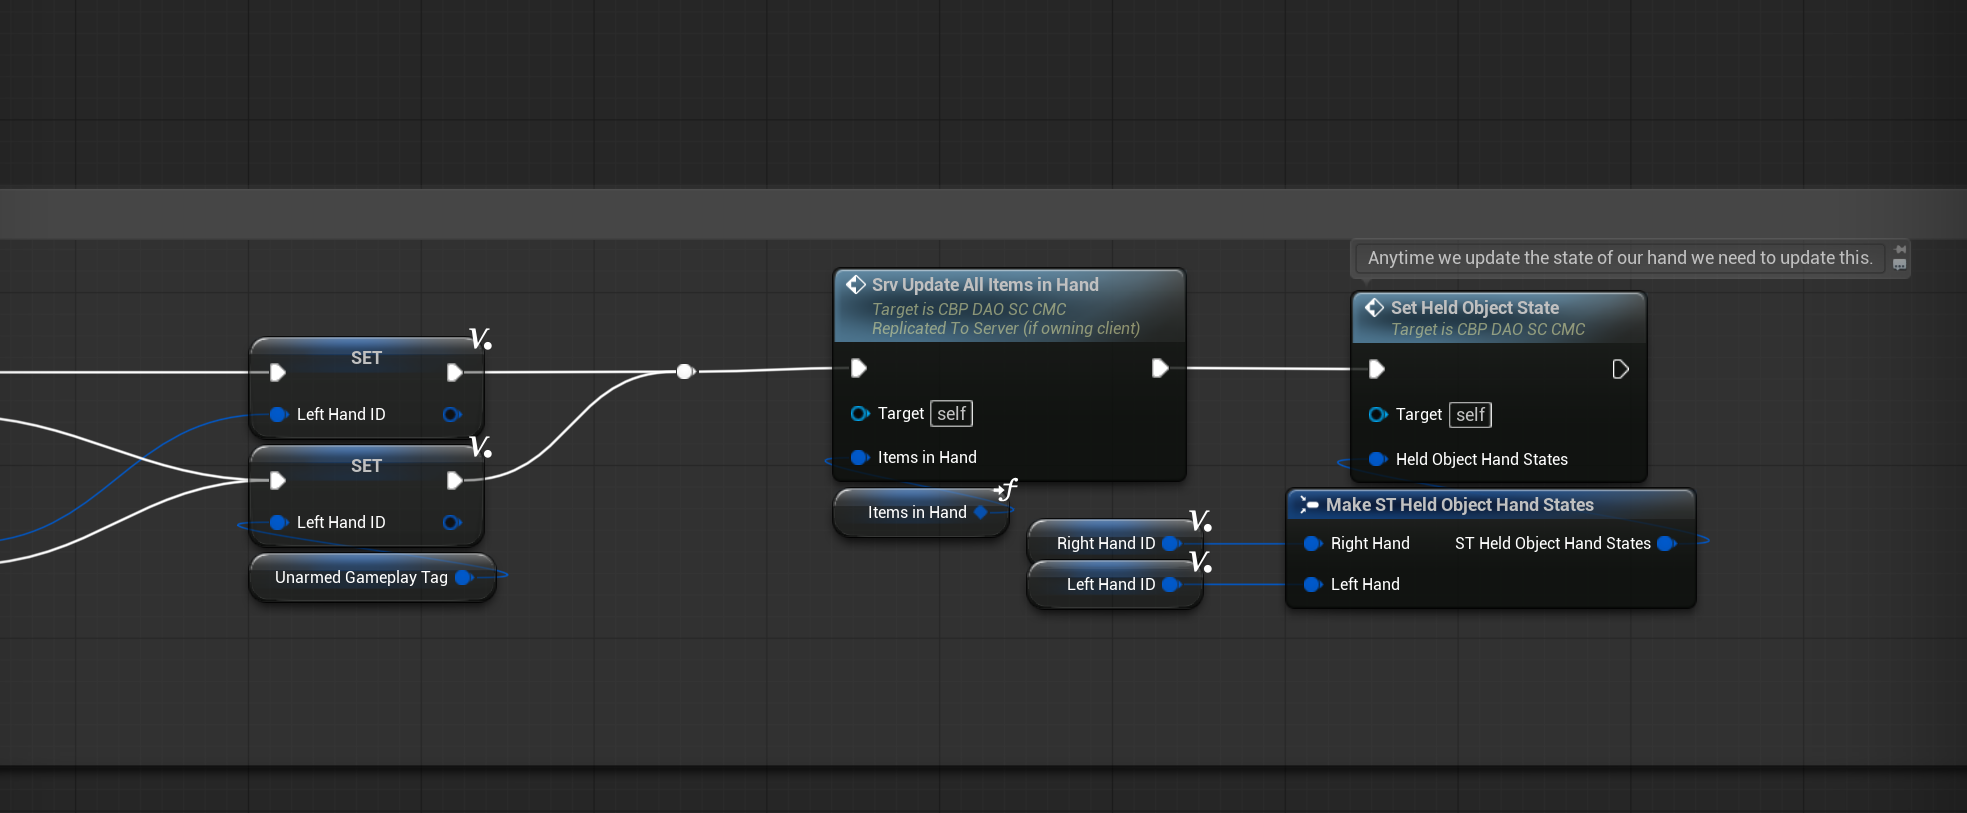Click the exec input pin of Set Held Object State
This screenshot has height=813, width=1967.
pos(1377,370)
